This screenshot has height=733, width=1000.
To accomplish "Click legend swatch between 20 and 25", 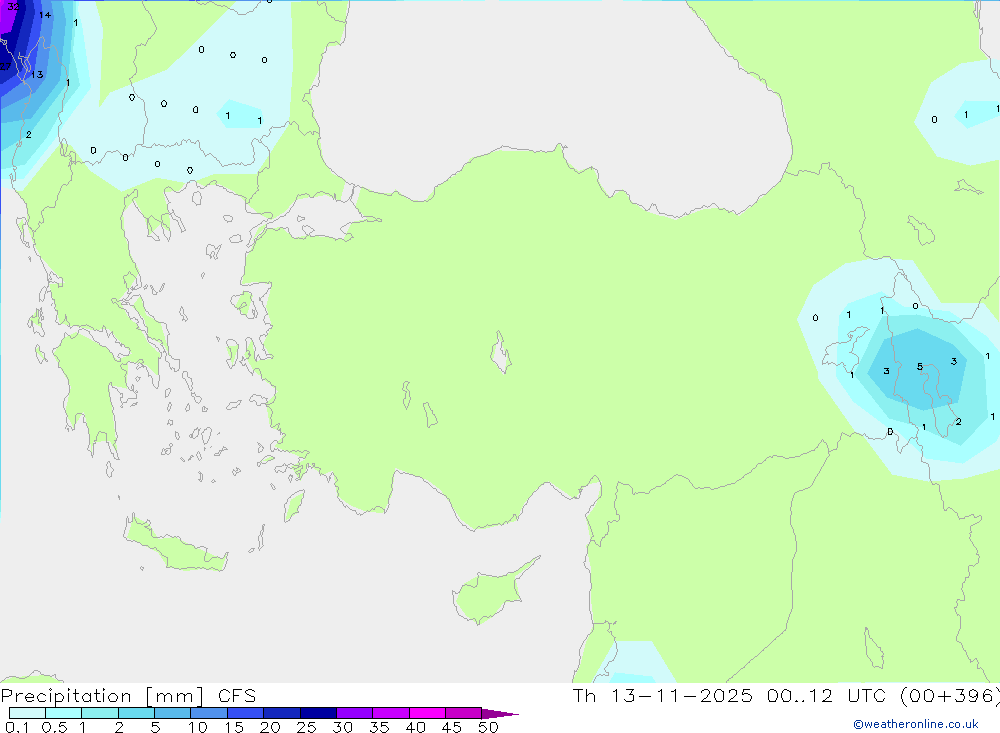I will pyautogui.click(x=282, y=713).
